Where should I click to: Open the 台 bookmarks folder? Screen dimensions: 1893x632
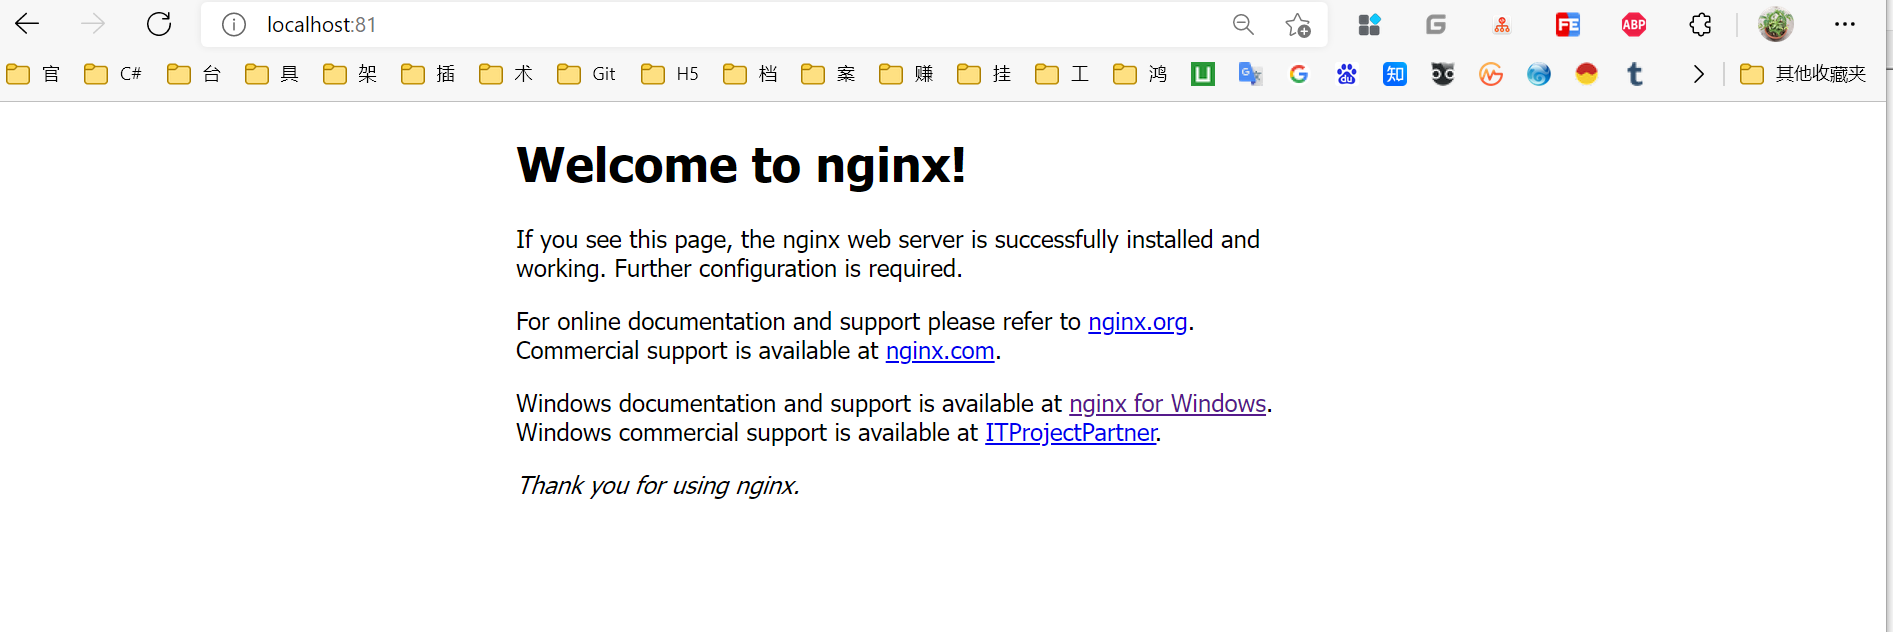coord(194,74)
